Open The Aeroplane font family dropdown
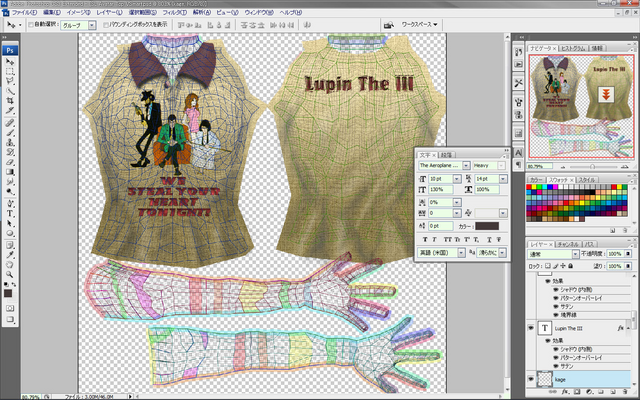Screen dimensions: 640x400 (466, 165)
